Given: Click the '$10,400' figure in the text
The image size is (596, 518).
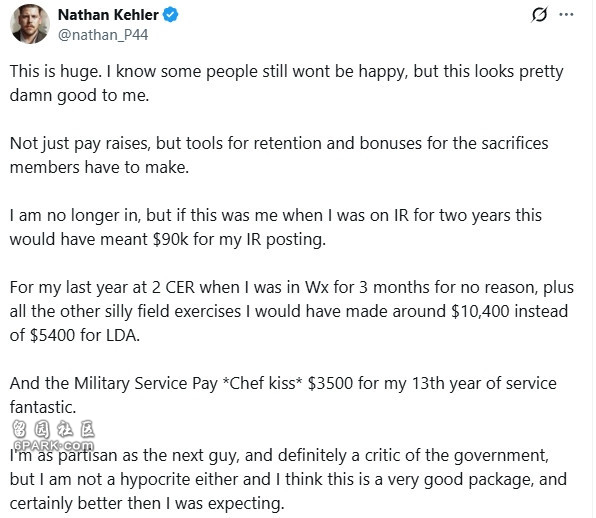Looking at the screenshot, I should [x=480, y=311].
